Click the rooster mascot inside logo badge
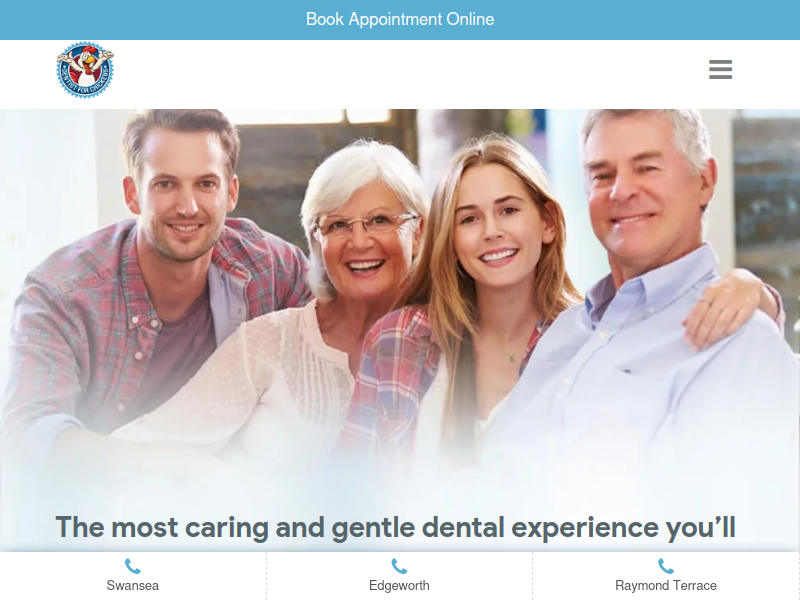Image resolution: width=800 pixels, height=600 pixels. 86,65
